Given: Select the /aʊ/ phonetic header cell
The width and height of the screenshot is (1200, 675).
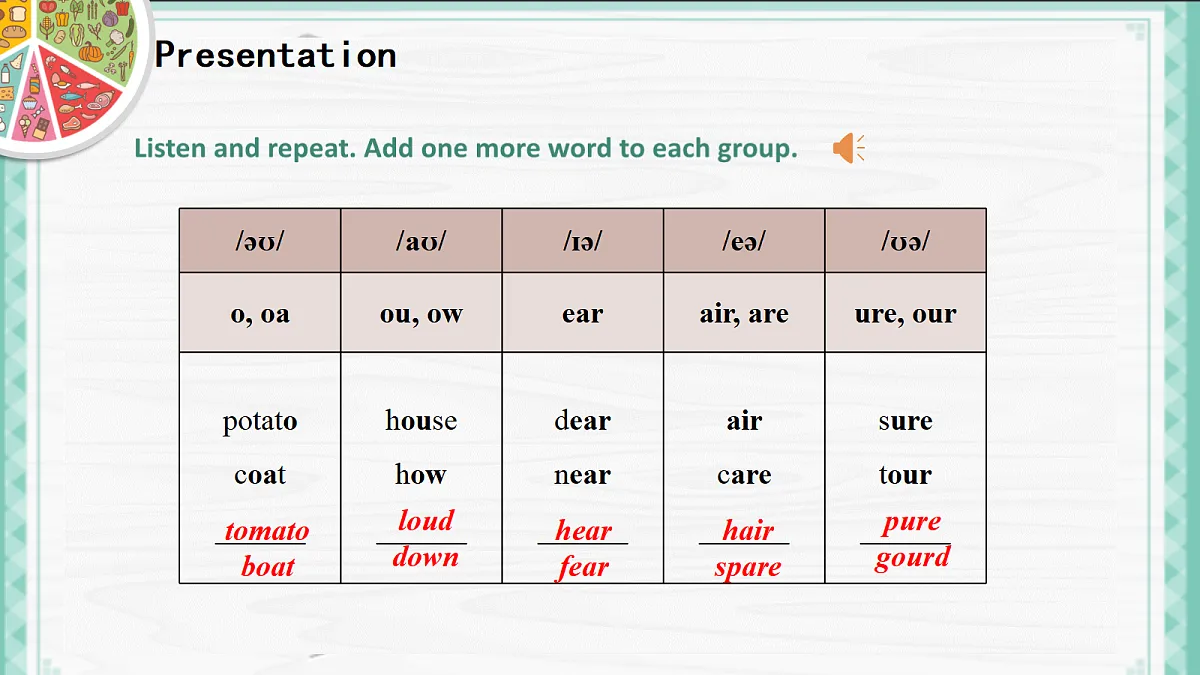Looking at the screenshot, I should point(421,241).
